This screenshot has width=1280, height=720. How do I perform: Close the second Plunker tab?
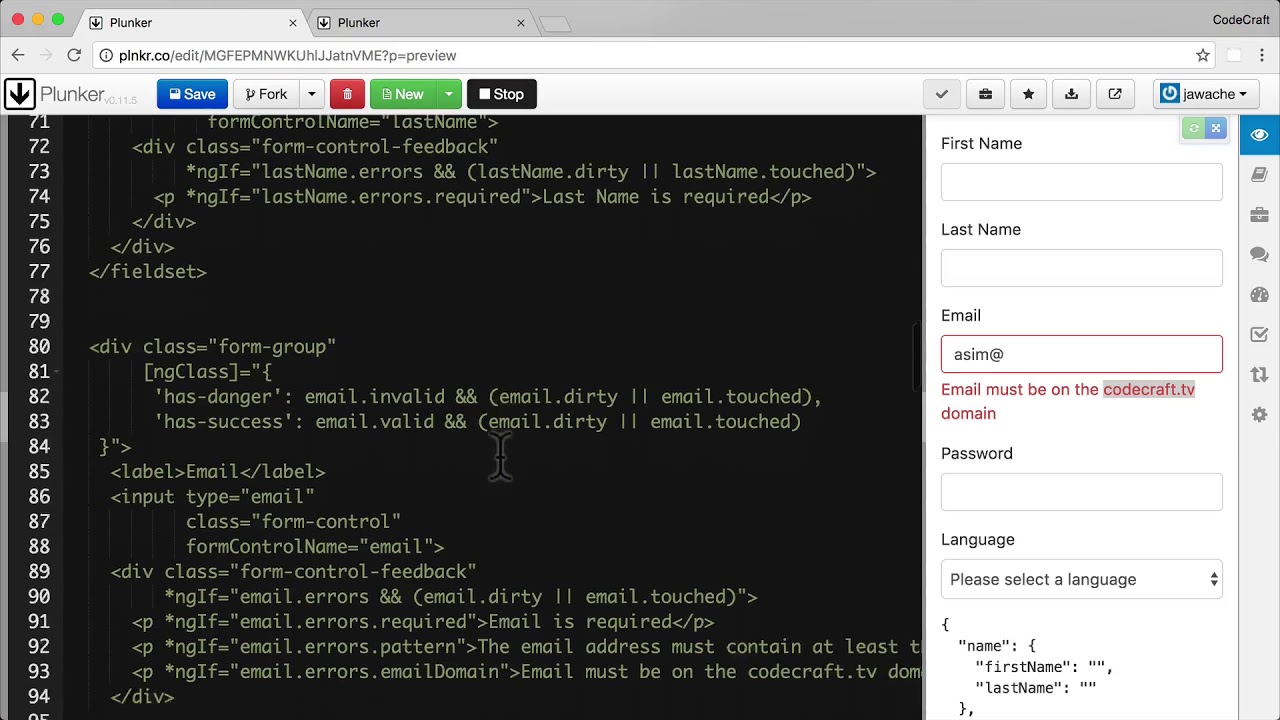click(522, 22)
